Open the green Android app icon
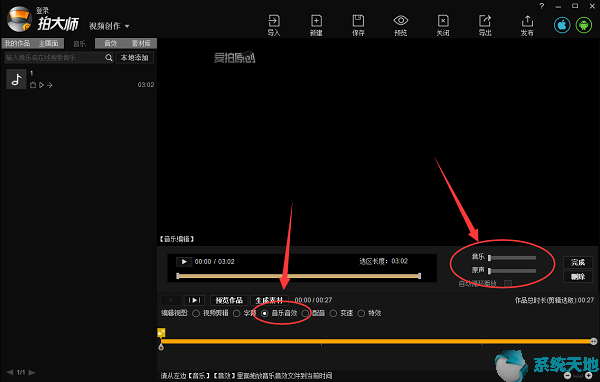This screenshot has height=382, width=600. 584,25
